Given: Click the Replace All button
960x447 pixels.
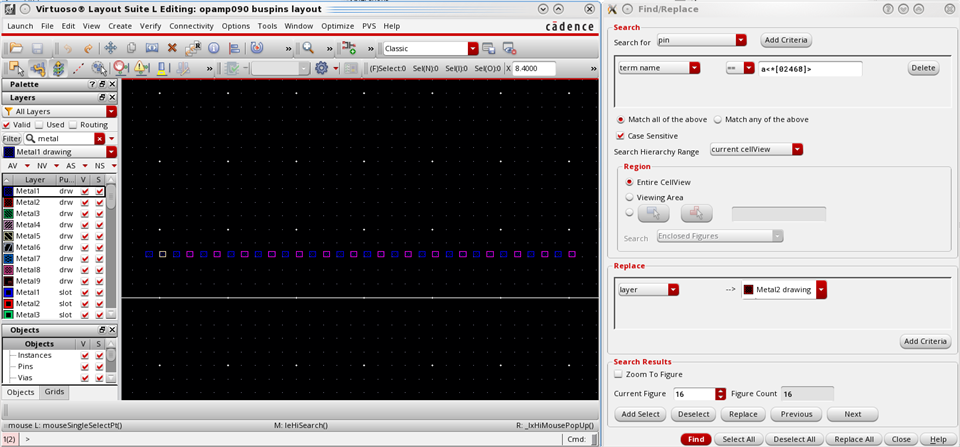Looking at the screenshot, I should pos(853,440).
